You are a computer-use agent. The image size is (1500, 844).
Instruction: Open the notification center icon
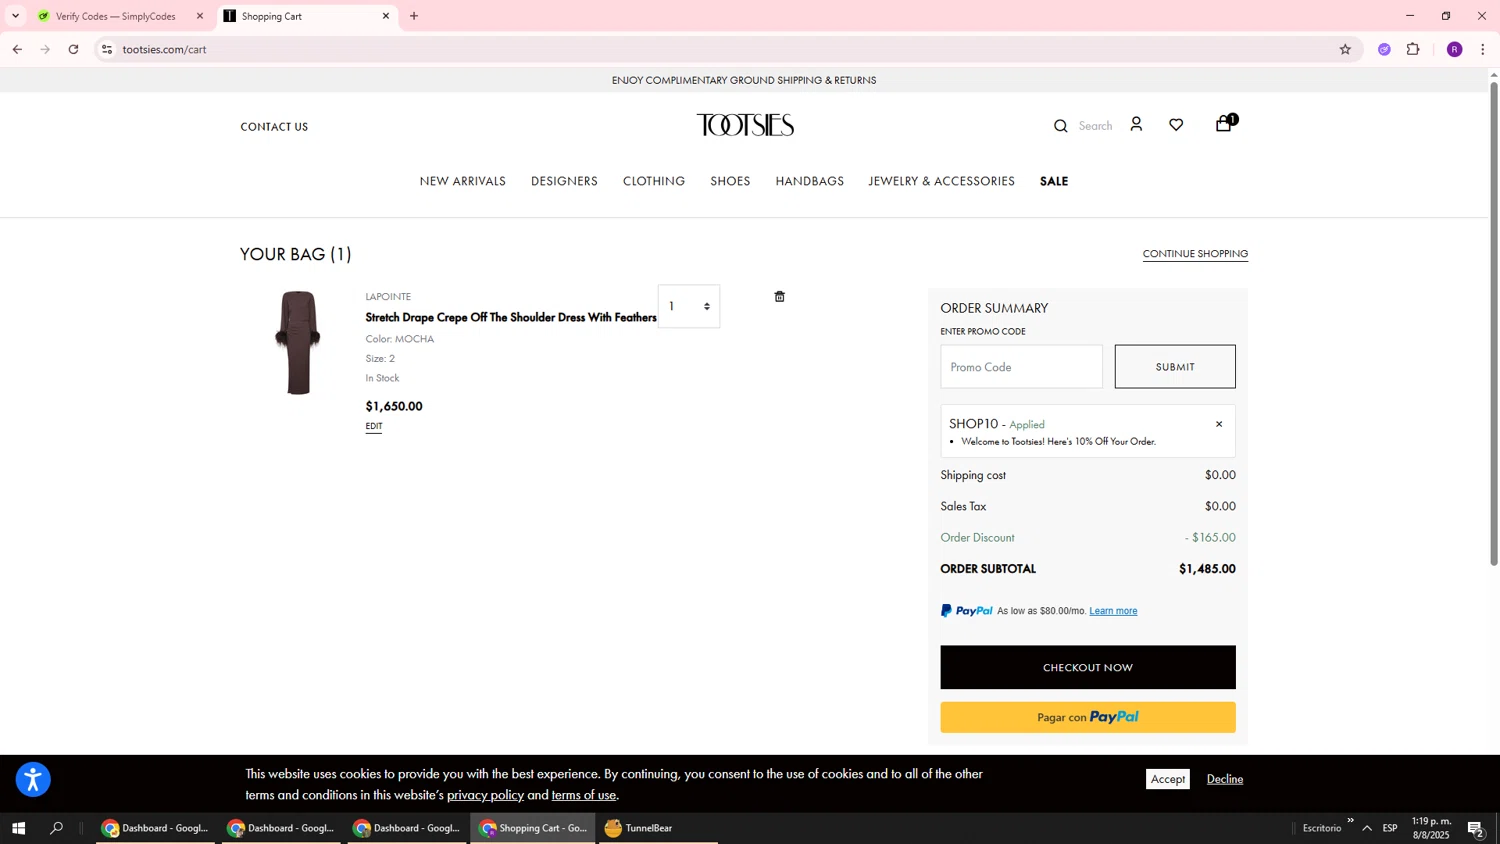[x=1475, y=828]
